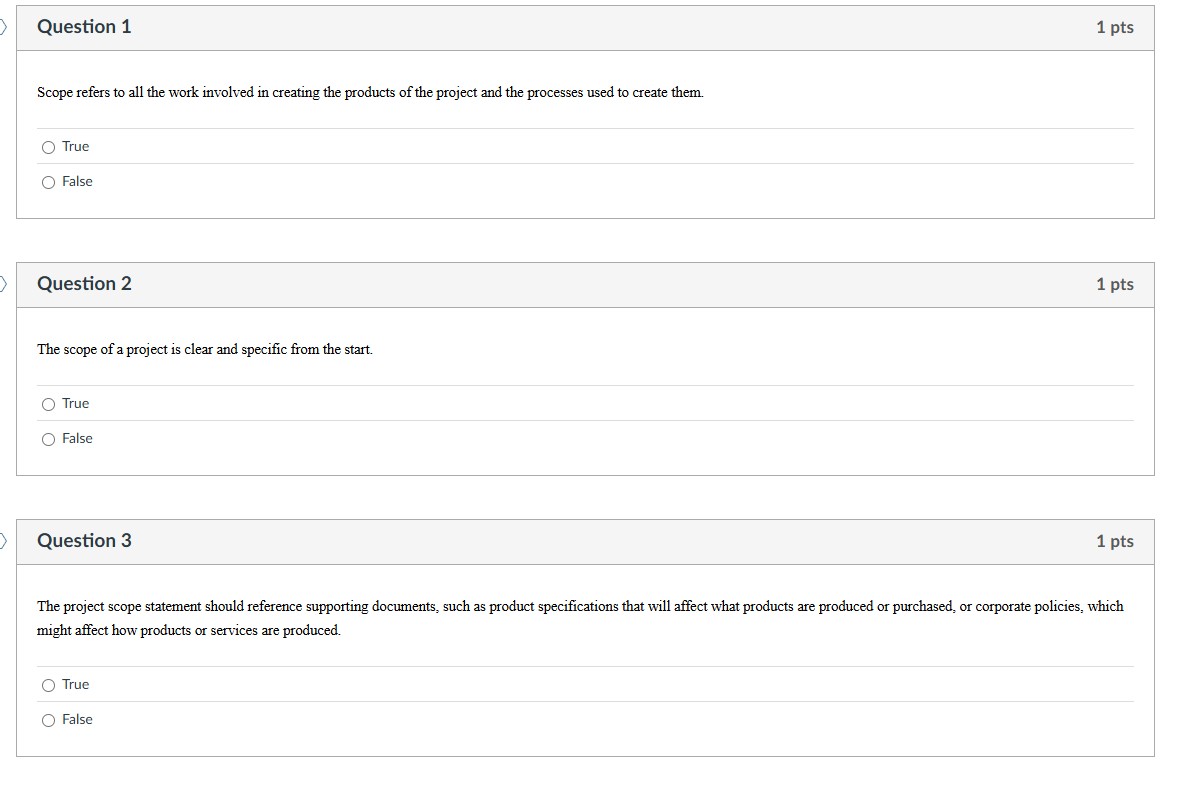The width and height of the screenshot is (1197, 786).
Task: Flag Question 2 for later review
Action: point(3,284)
